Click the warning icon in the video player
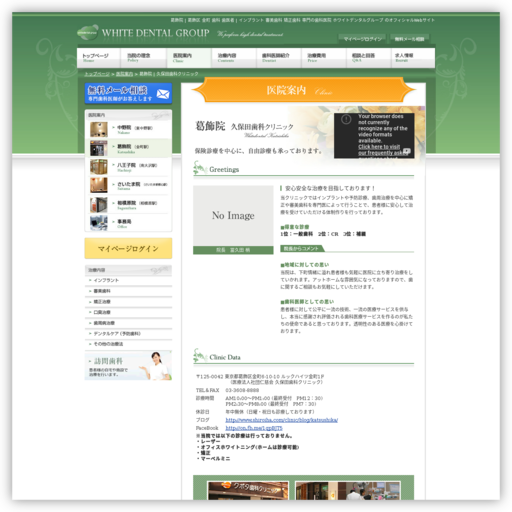Screen dimensions: 512x512 [x=346, y=119]
